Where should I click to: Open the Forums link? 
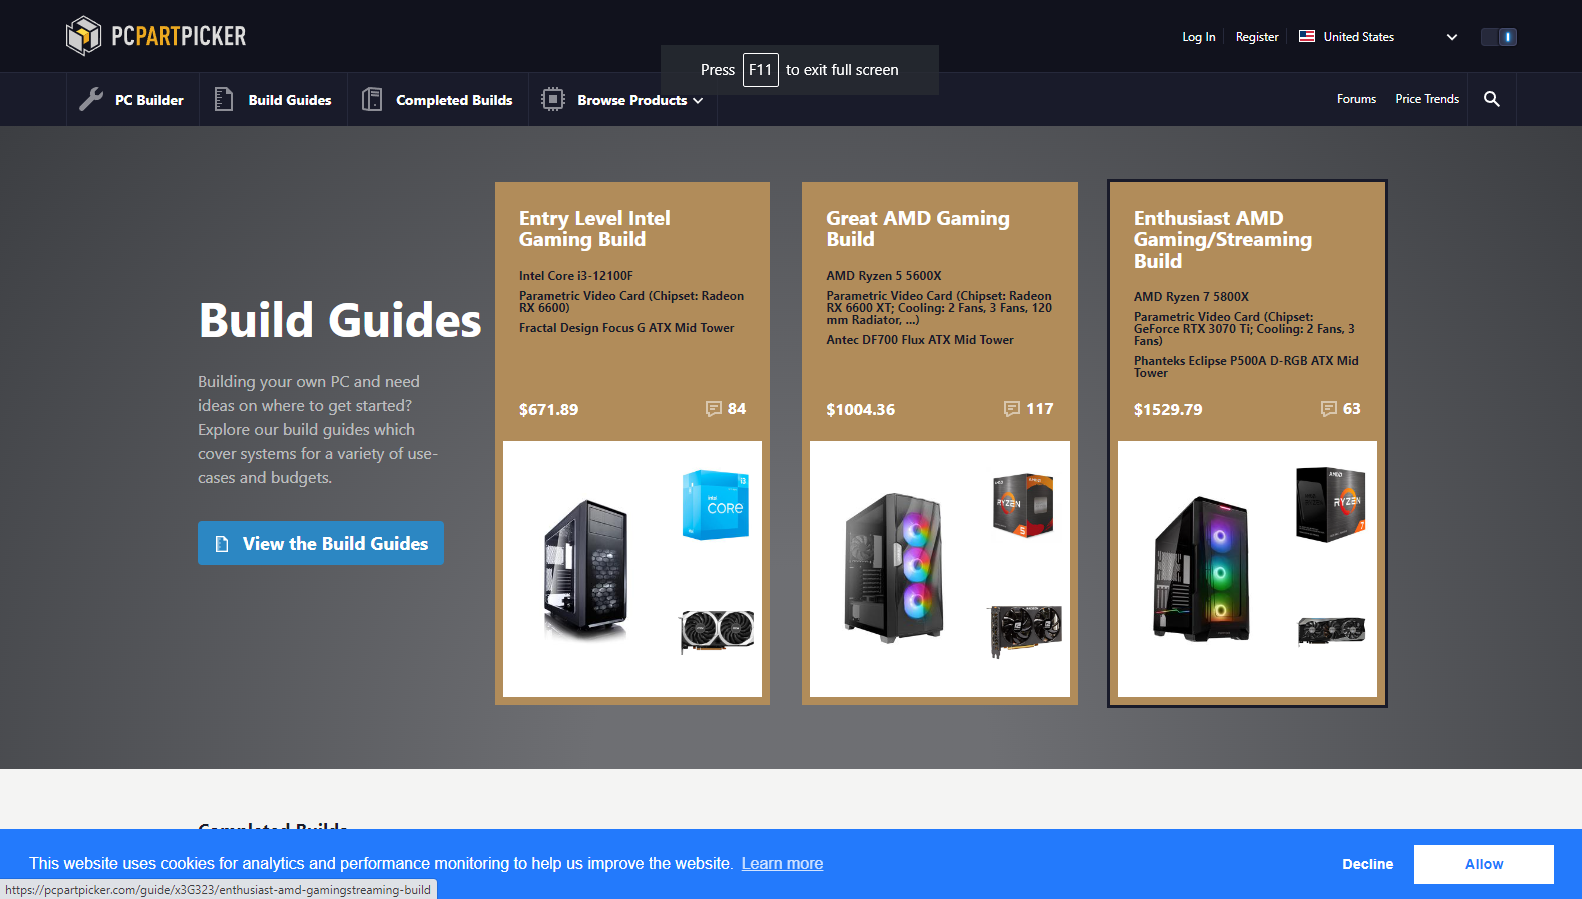point(1356,99)
